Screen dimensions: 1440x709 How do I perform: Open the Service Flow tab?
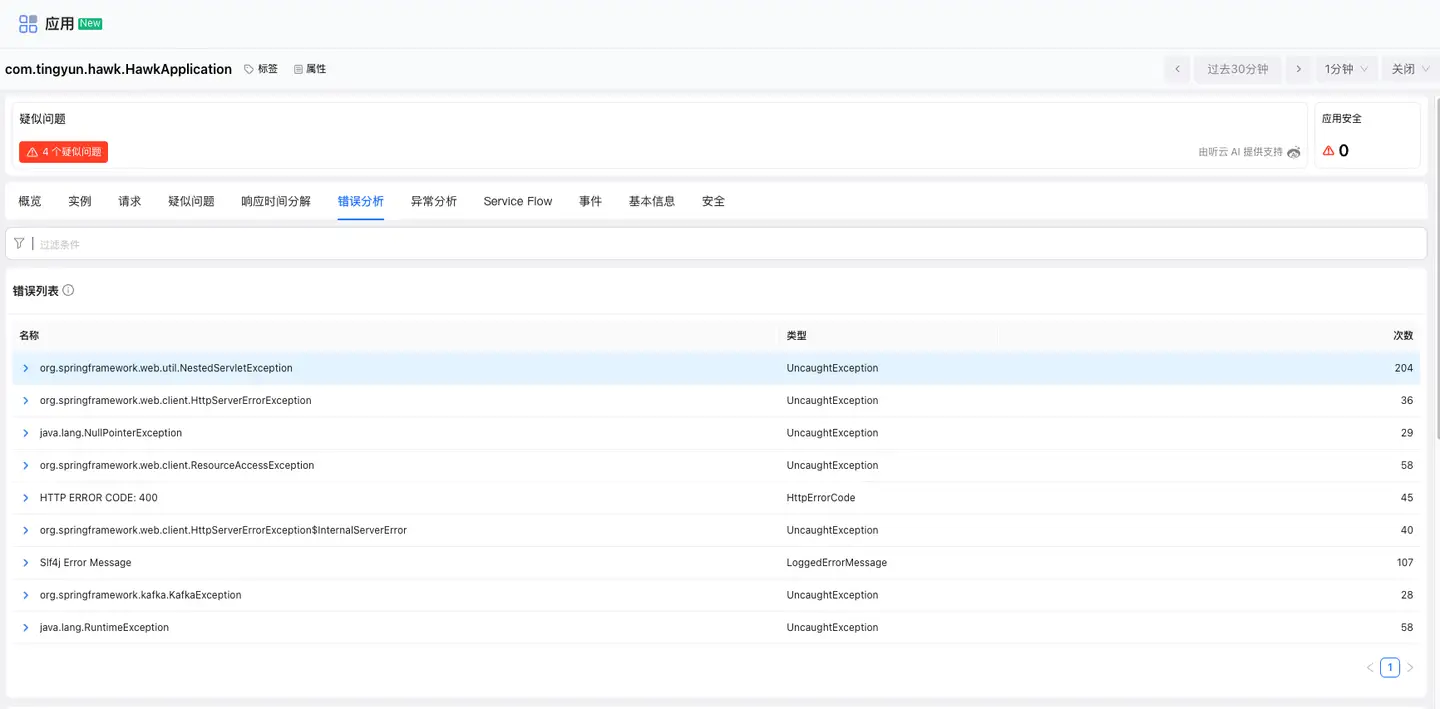pyautogui.click(x=517, y=200)
